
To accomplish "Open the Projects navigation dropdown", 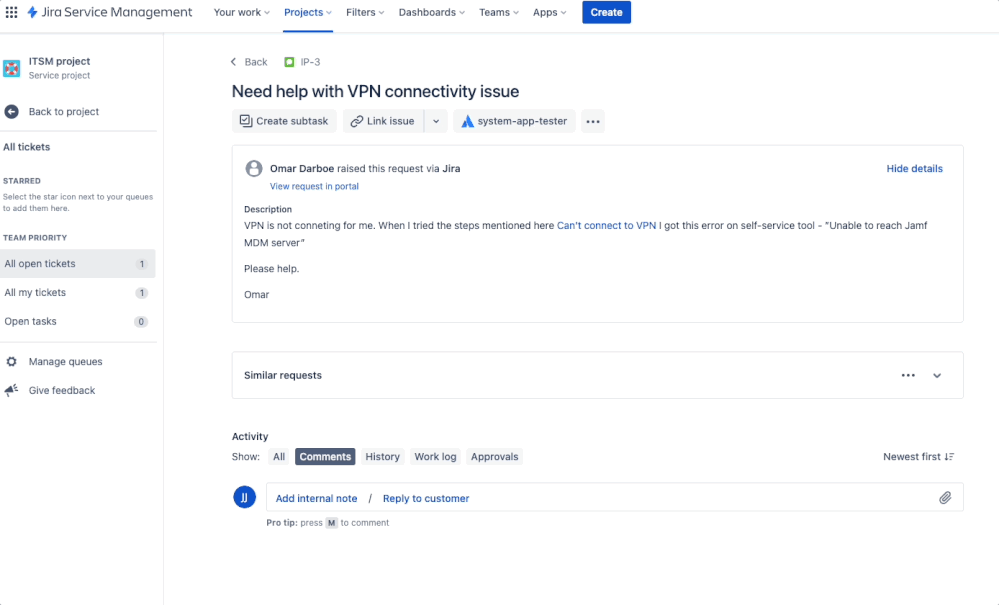I will [x=307, y=12].
